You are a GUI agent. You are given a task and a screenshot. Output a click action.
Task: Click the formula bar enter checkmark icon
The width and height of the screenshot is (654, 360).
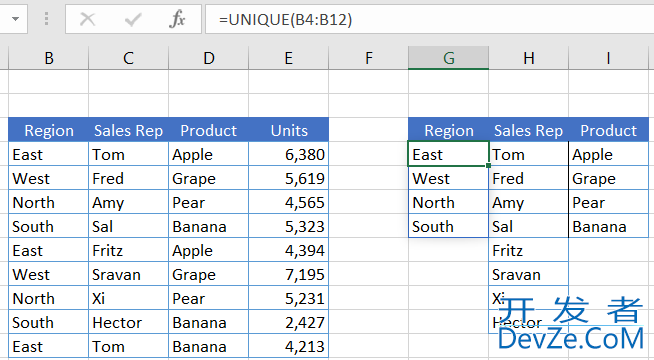(x=133, y=19)
